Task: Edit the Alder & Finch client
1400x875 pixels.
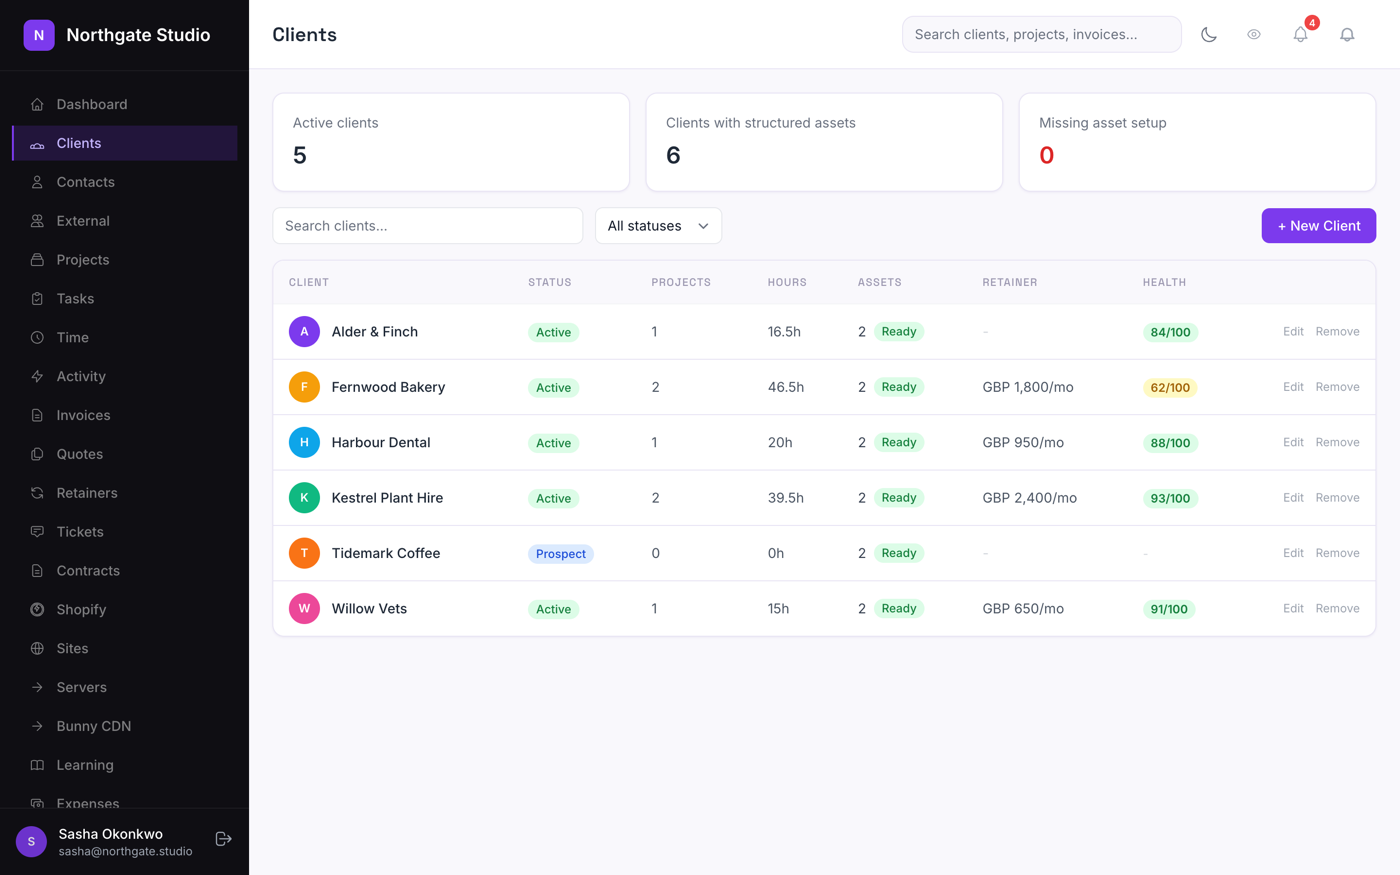Action: tap(1293, 332)
